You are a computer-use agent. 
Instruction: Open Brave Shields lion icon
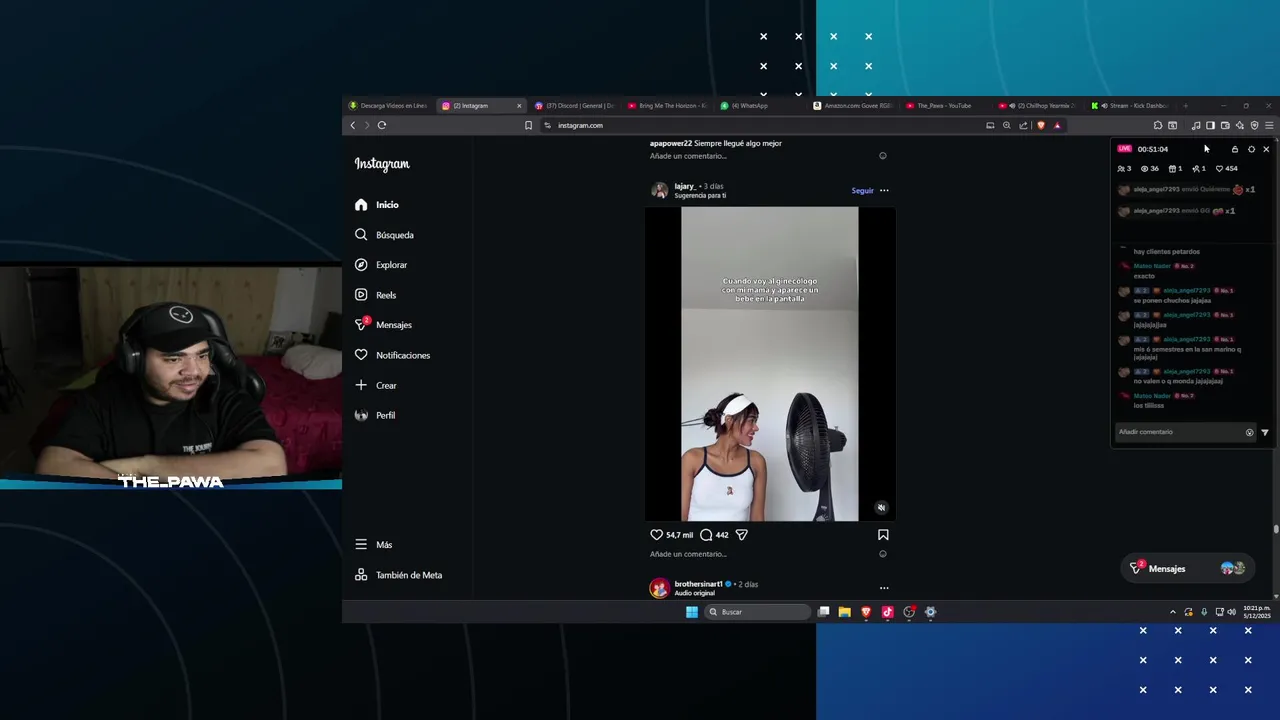[1041, 125]
